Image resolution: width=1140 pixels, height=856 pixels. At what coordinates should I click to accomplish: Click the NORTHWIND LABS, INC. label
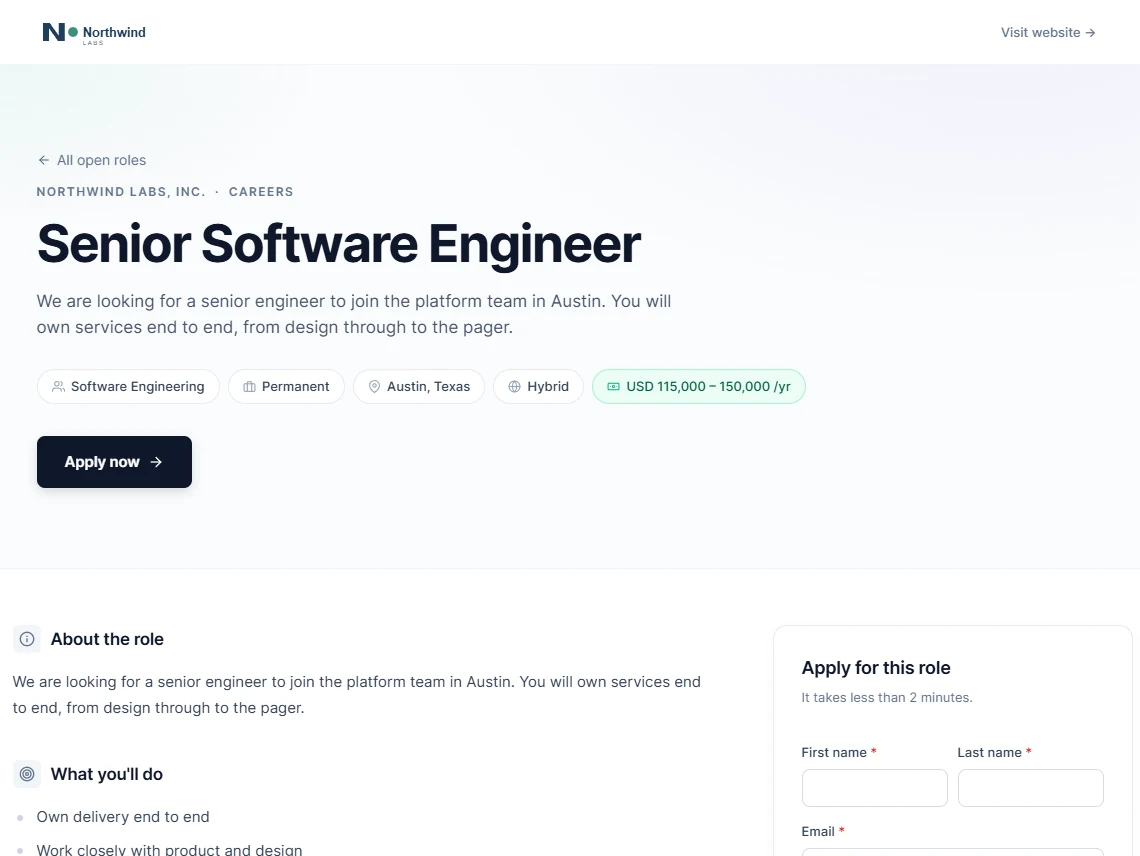121,192
